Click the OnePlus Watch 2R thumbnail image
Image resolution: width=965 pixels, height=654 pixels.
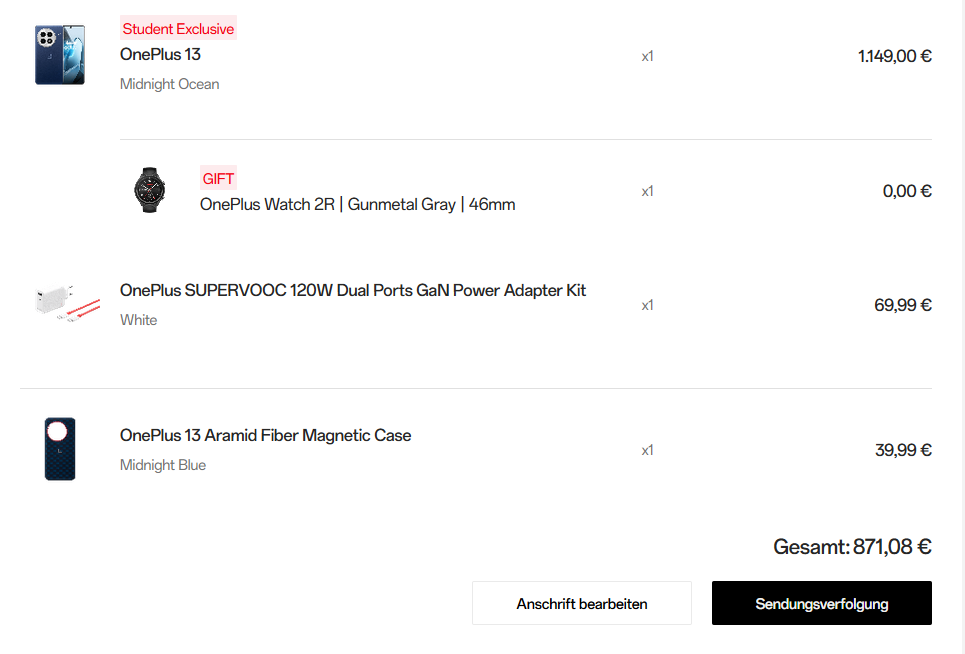point(149,190)
